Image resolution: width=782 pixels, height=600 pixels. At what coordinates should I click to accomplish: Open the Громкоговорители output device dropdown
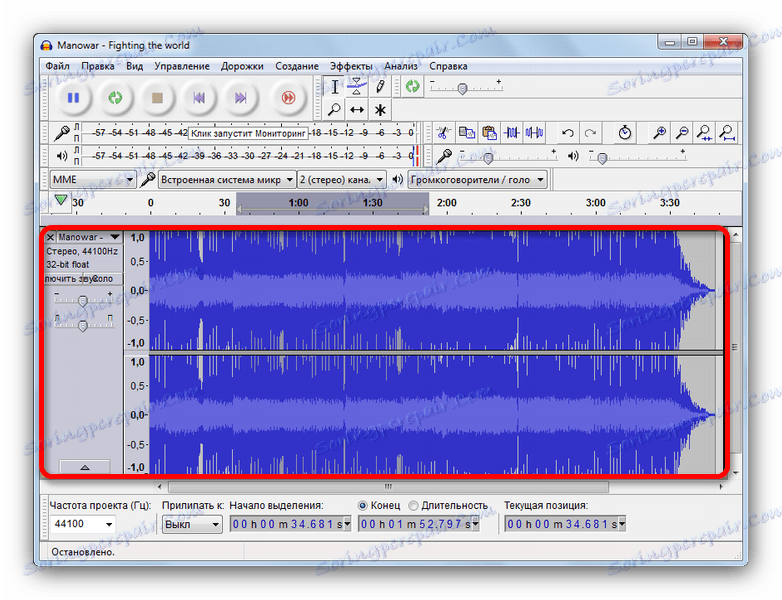point(477,180)
